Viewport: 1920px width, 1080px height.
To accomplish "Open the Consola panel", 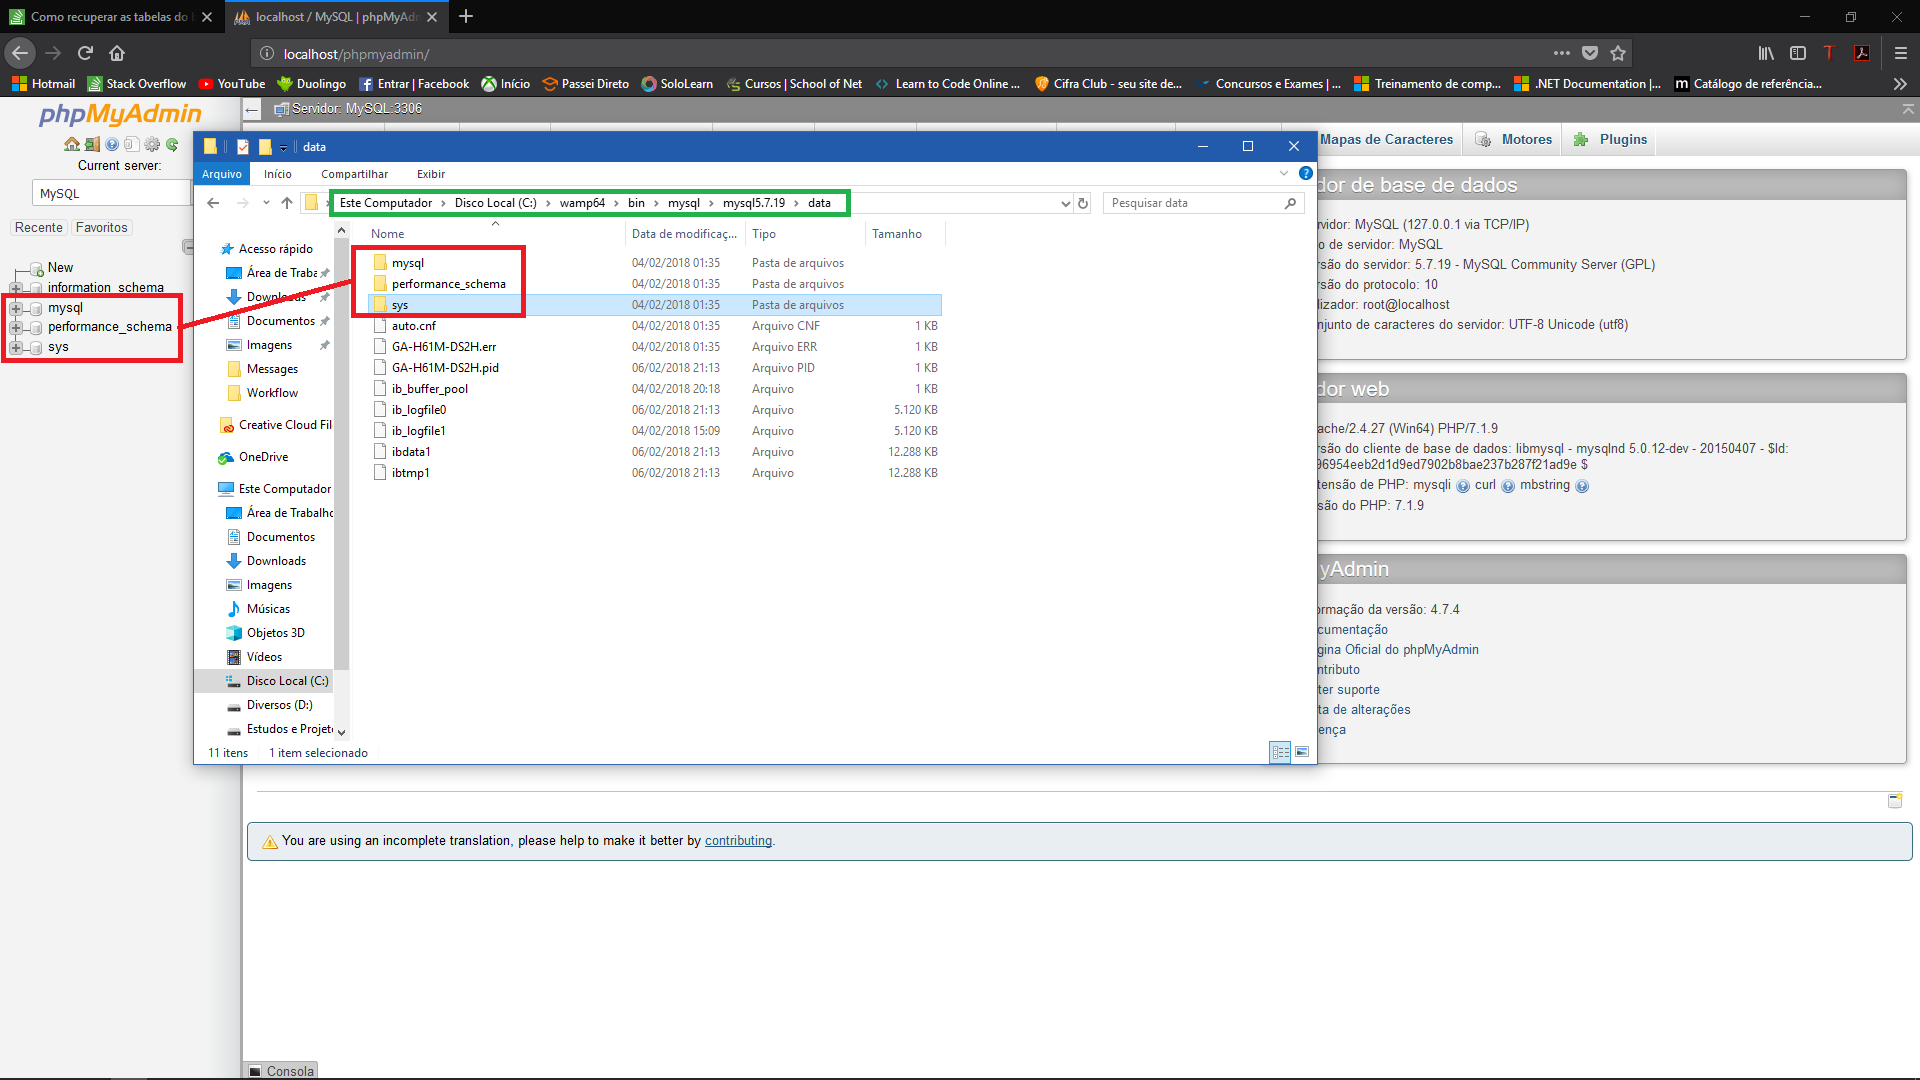I will [x=281, y=1071].
